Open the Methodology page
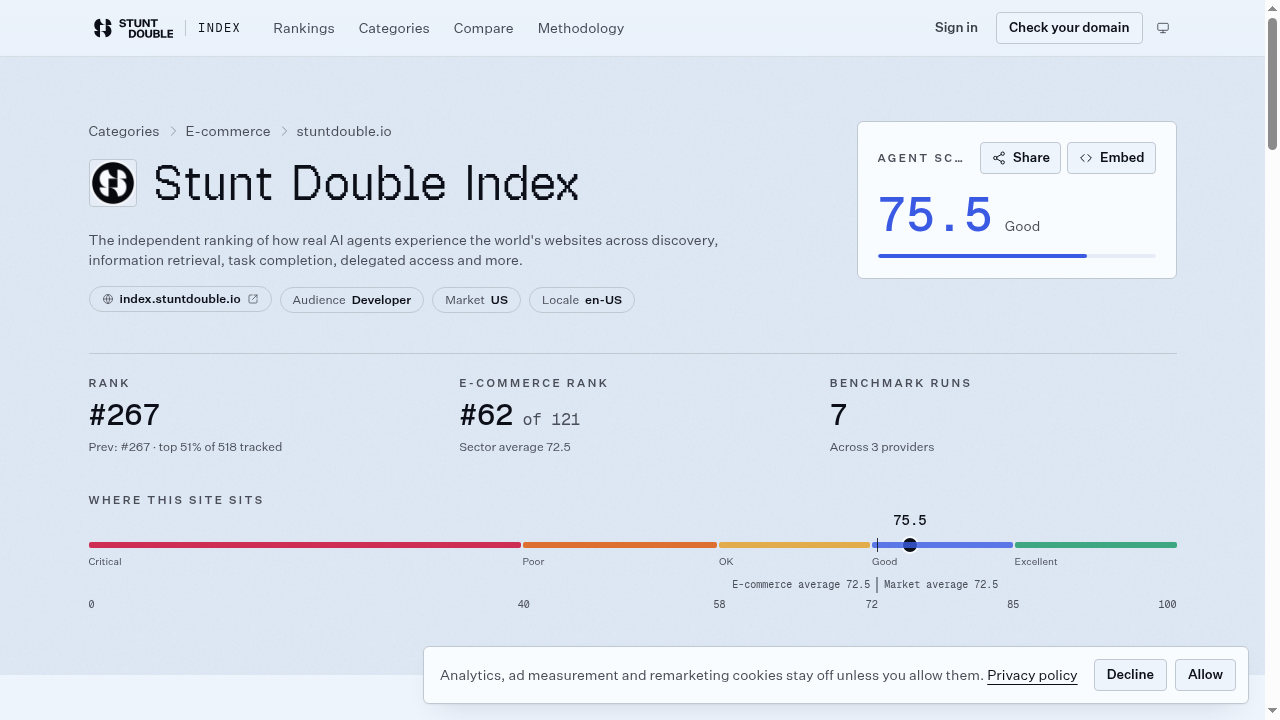 581,28
